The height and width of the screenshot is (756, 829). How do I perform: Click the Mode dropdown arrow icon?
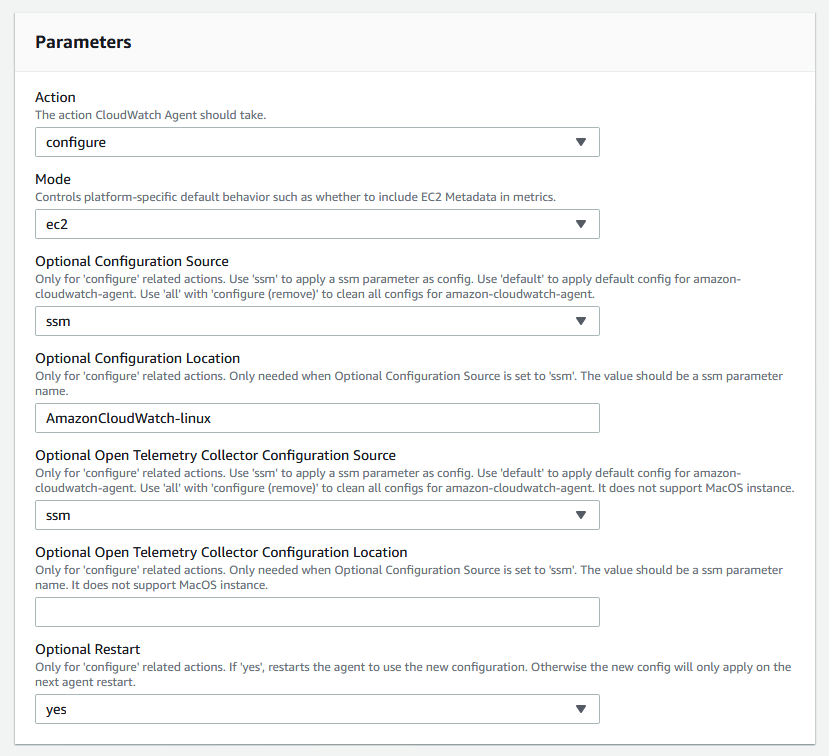point(581,224)
